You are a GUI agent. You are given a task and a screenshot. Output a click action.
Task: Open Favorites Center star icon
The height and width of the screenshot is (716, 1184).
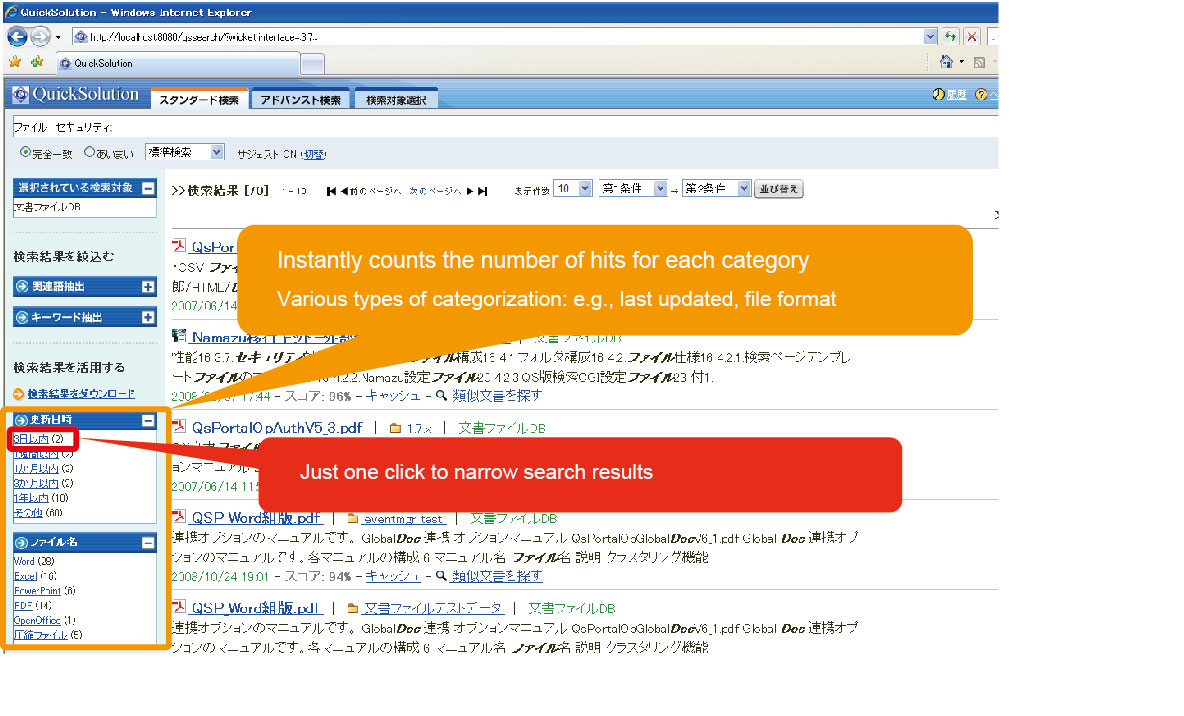click(15, 62)
